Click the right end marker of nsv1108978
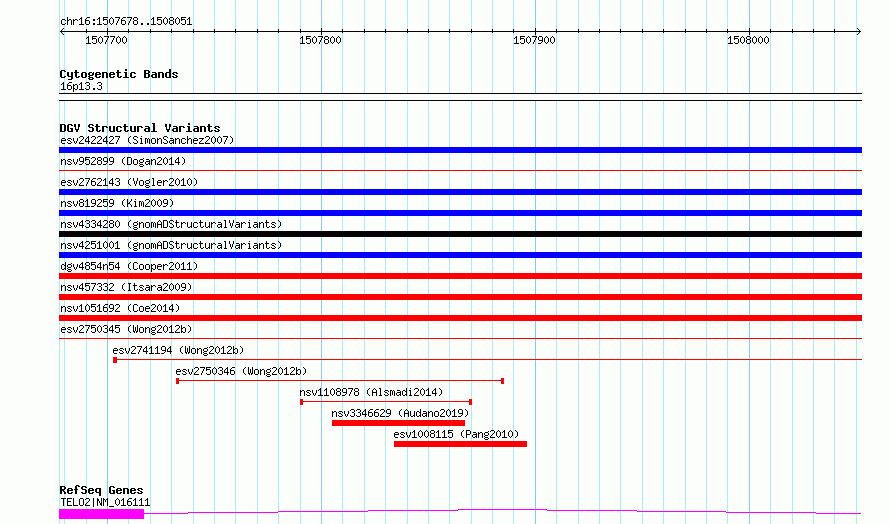 point(471,402)
